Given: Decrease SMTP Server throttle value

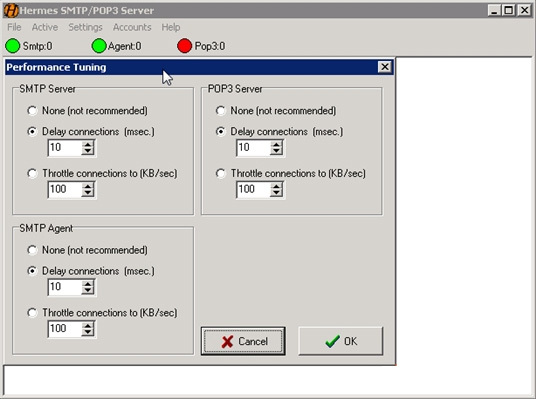Looking at the screenshot, I should [88, 193].
